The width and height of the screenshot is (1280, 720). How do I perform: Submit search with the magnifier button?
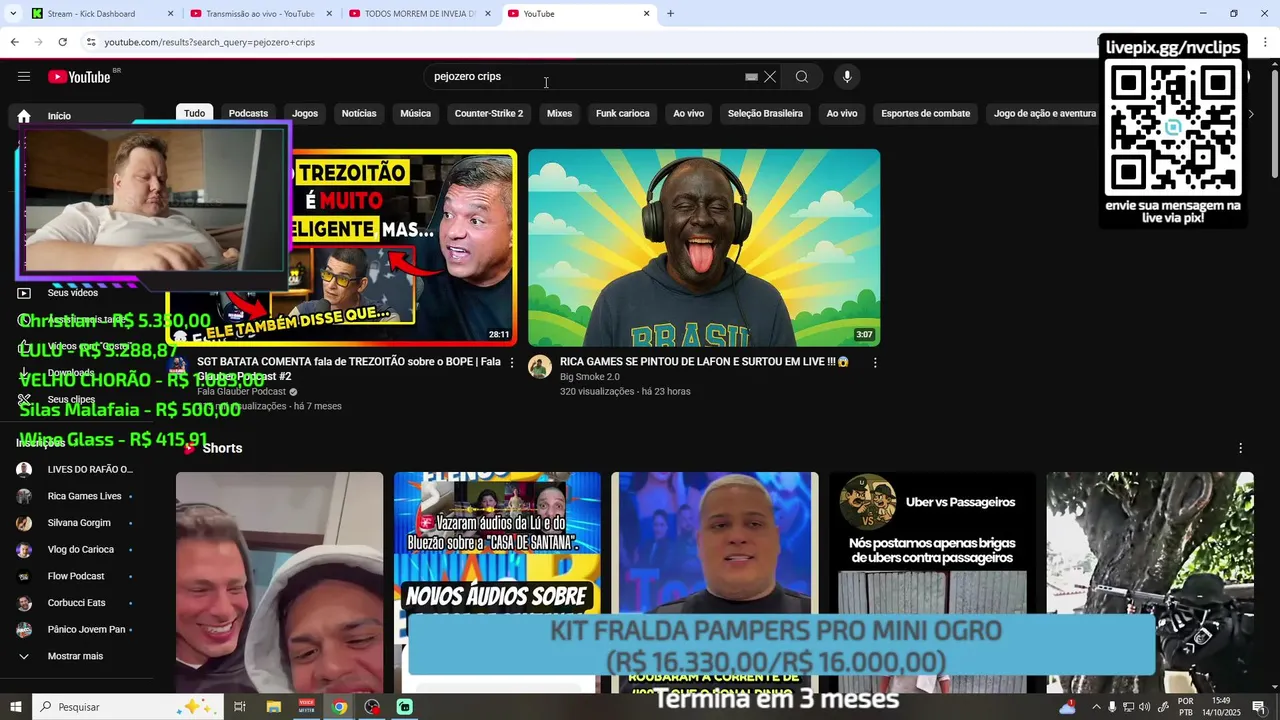coord(802,77)
